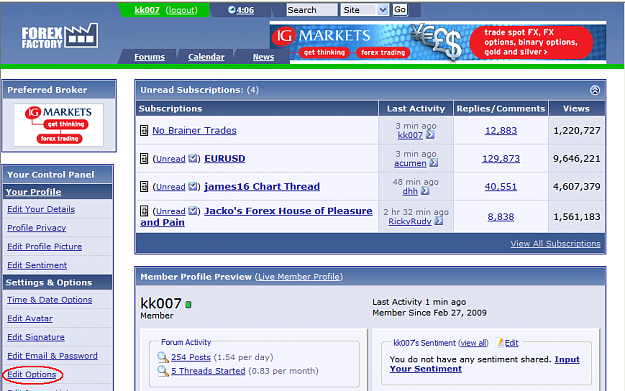
Task: Click View All Subscriptions
Action: click(555, 244)
